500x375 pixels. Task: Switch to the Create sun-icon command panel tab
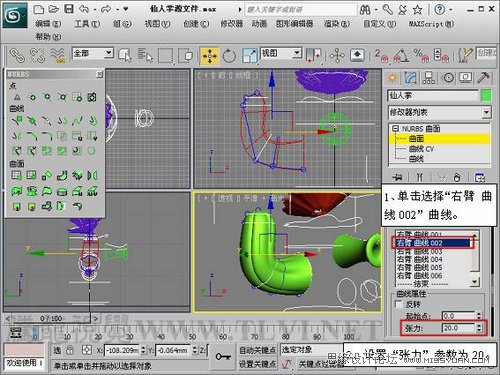pyautogui.click(x=392, y=78)
